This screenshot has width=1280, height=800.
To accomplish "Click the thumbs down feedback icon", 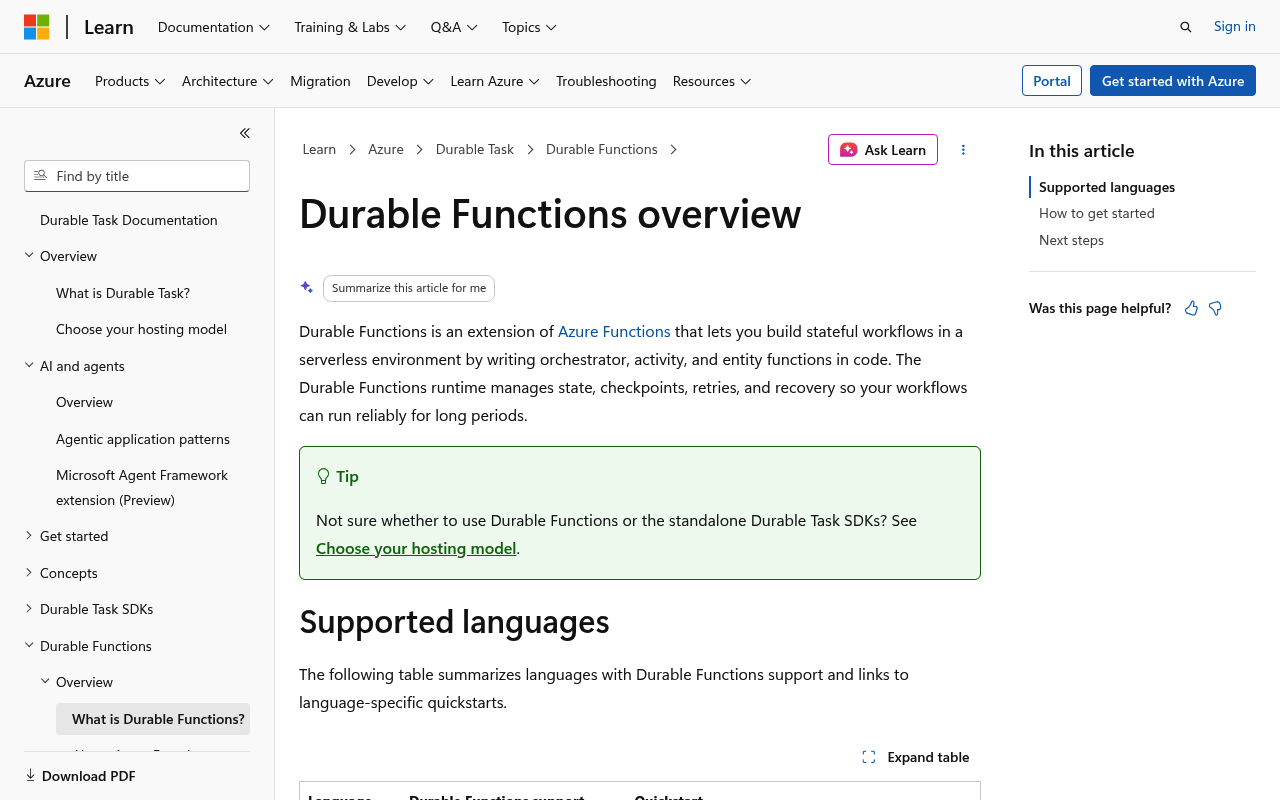I will point(1215,308).
